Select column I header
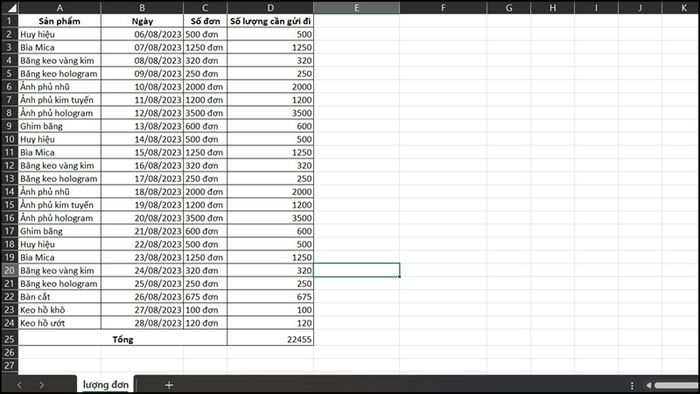This screenshot has width=700, height=394. (x=596, y=8)
